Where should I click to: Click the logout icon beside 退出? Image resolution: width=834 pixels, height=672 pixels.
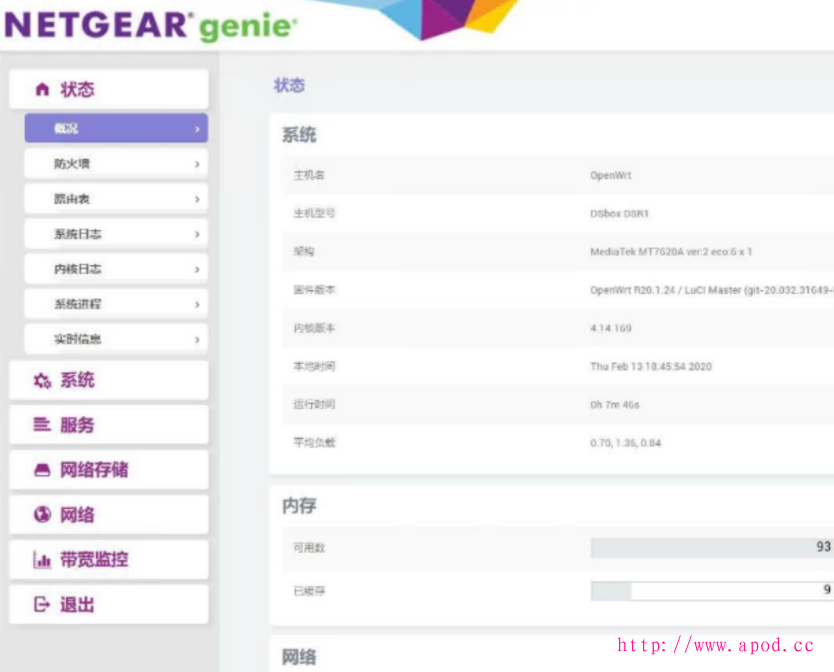(x=41, y=605)
